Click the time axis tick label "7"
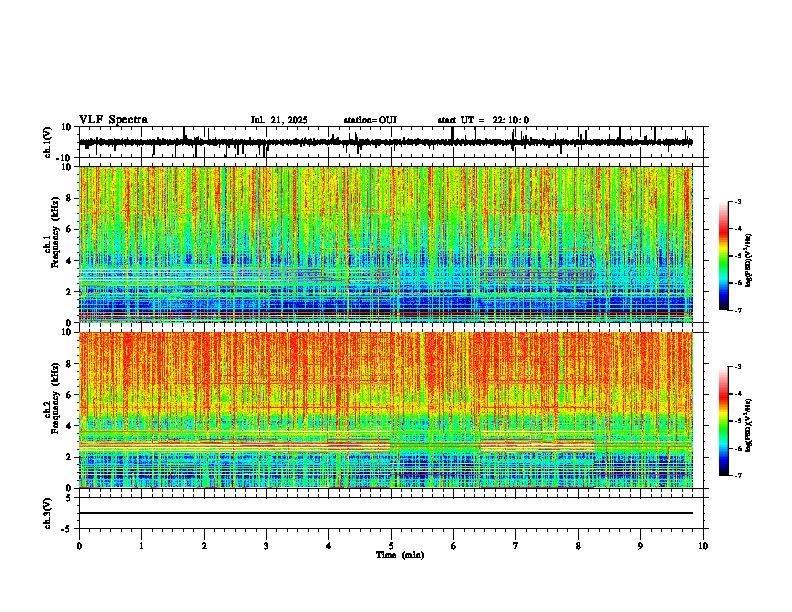The image size is (792, 612). pyautogui.click(x=516, y=546)
